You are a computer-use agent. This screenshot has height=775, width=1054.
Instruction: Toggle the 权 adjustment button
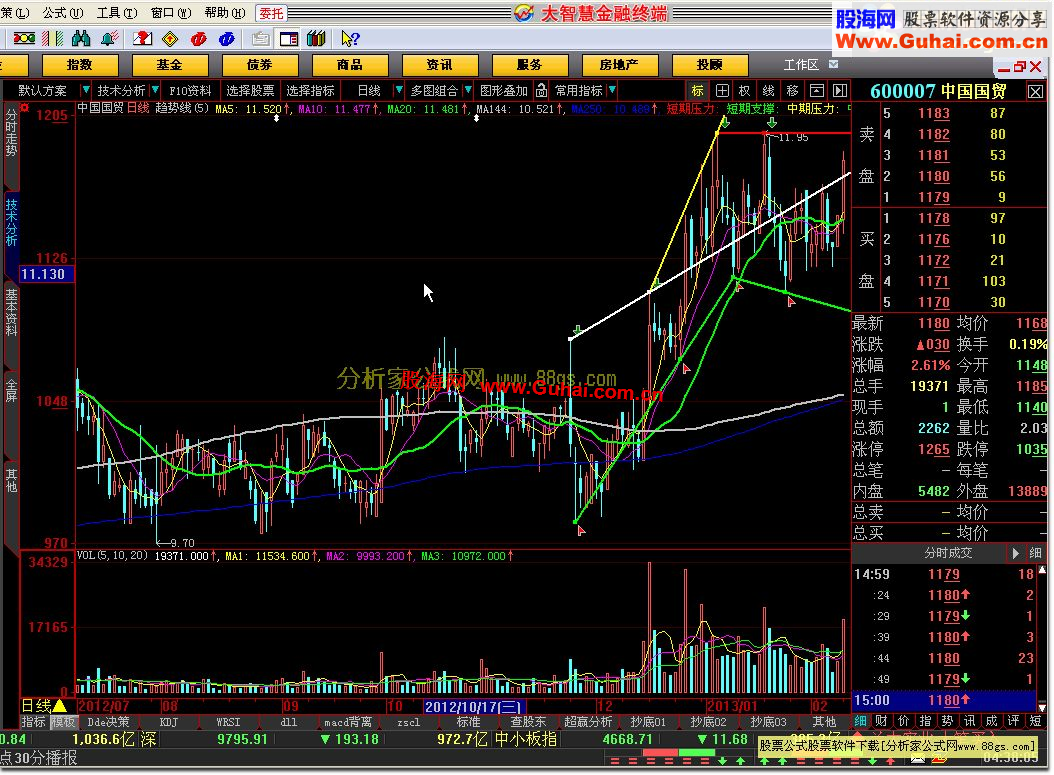[x=744, y=90]
